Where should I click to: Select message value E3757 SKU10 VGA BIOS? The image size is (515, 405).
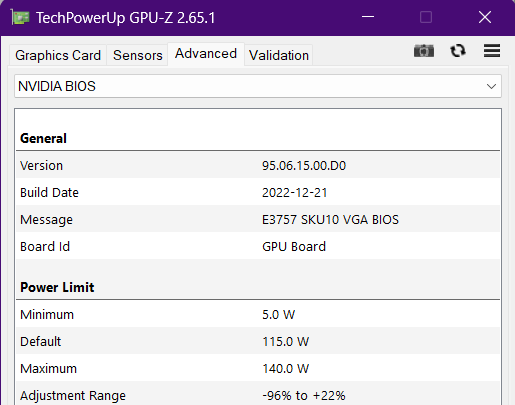pyautogui.click(x=330, y=220)
